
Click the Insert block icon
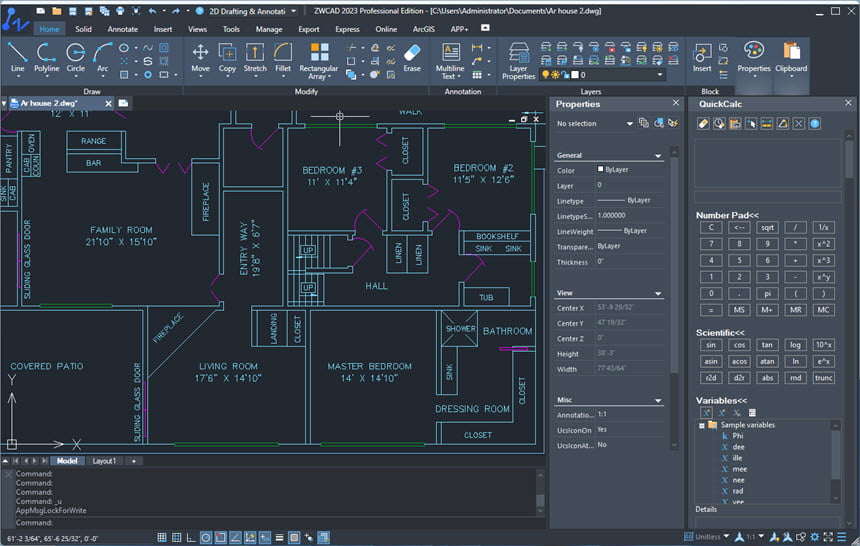click(x=701, y=58)
